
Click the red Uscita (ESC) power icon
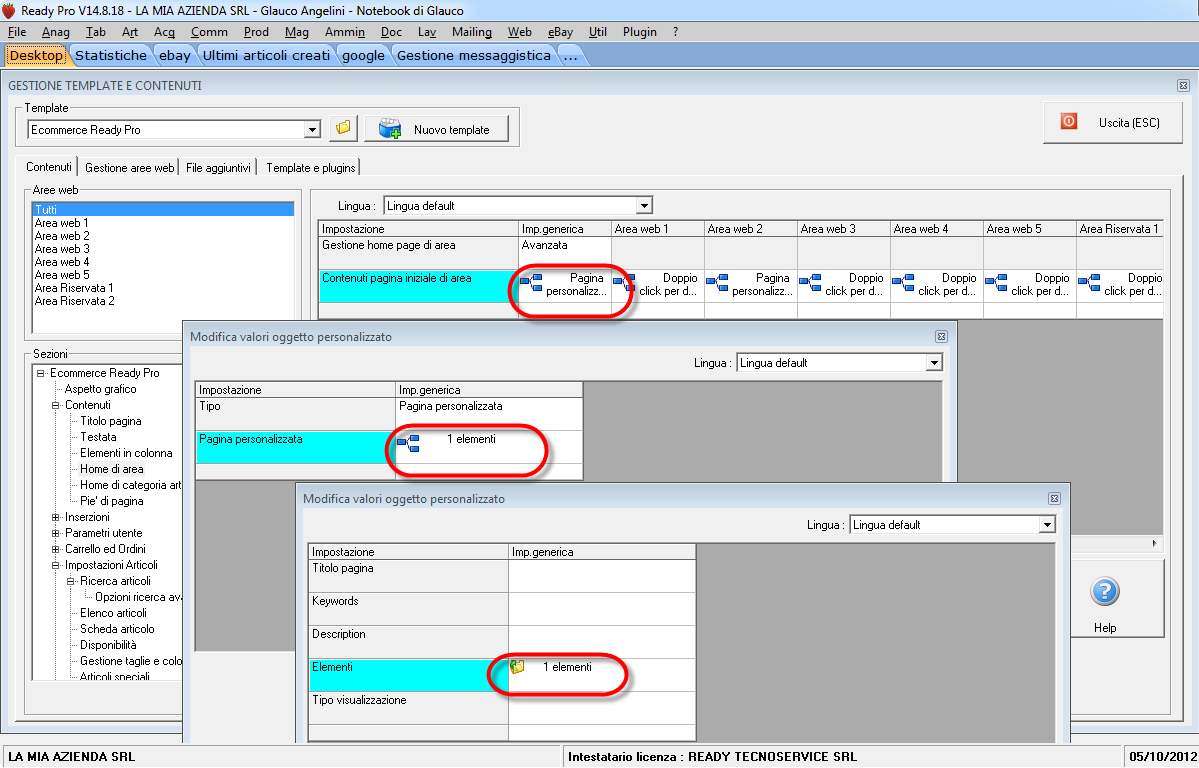[x=1068, y=122]
